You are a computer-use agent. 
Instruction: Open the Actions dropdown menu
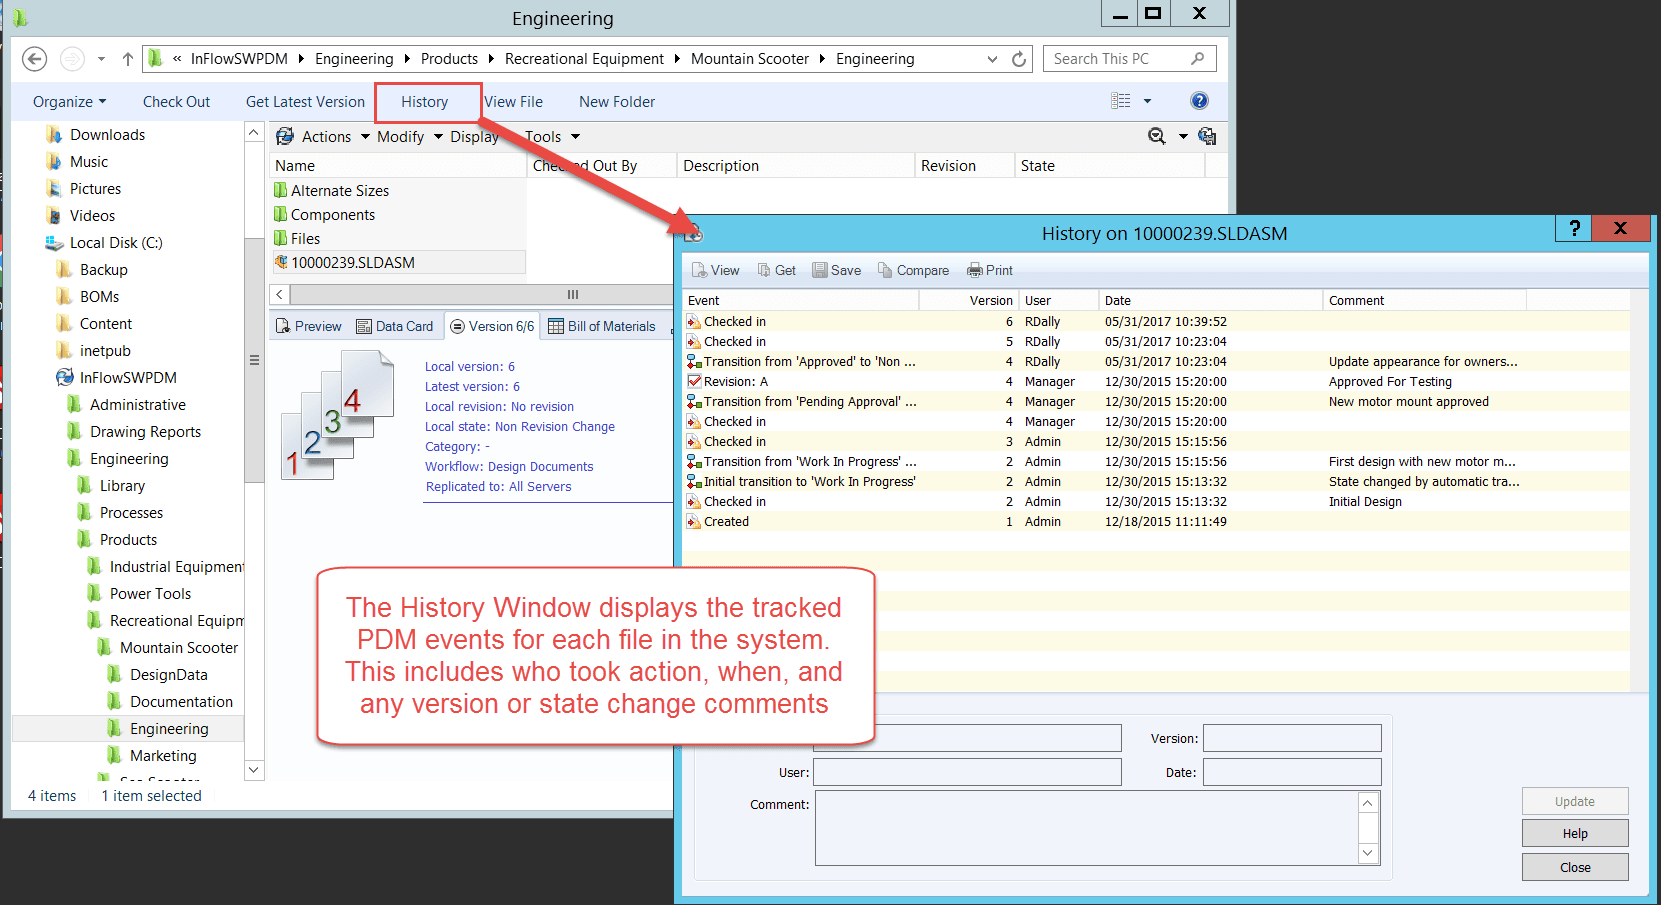(326, 137)
